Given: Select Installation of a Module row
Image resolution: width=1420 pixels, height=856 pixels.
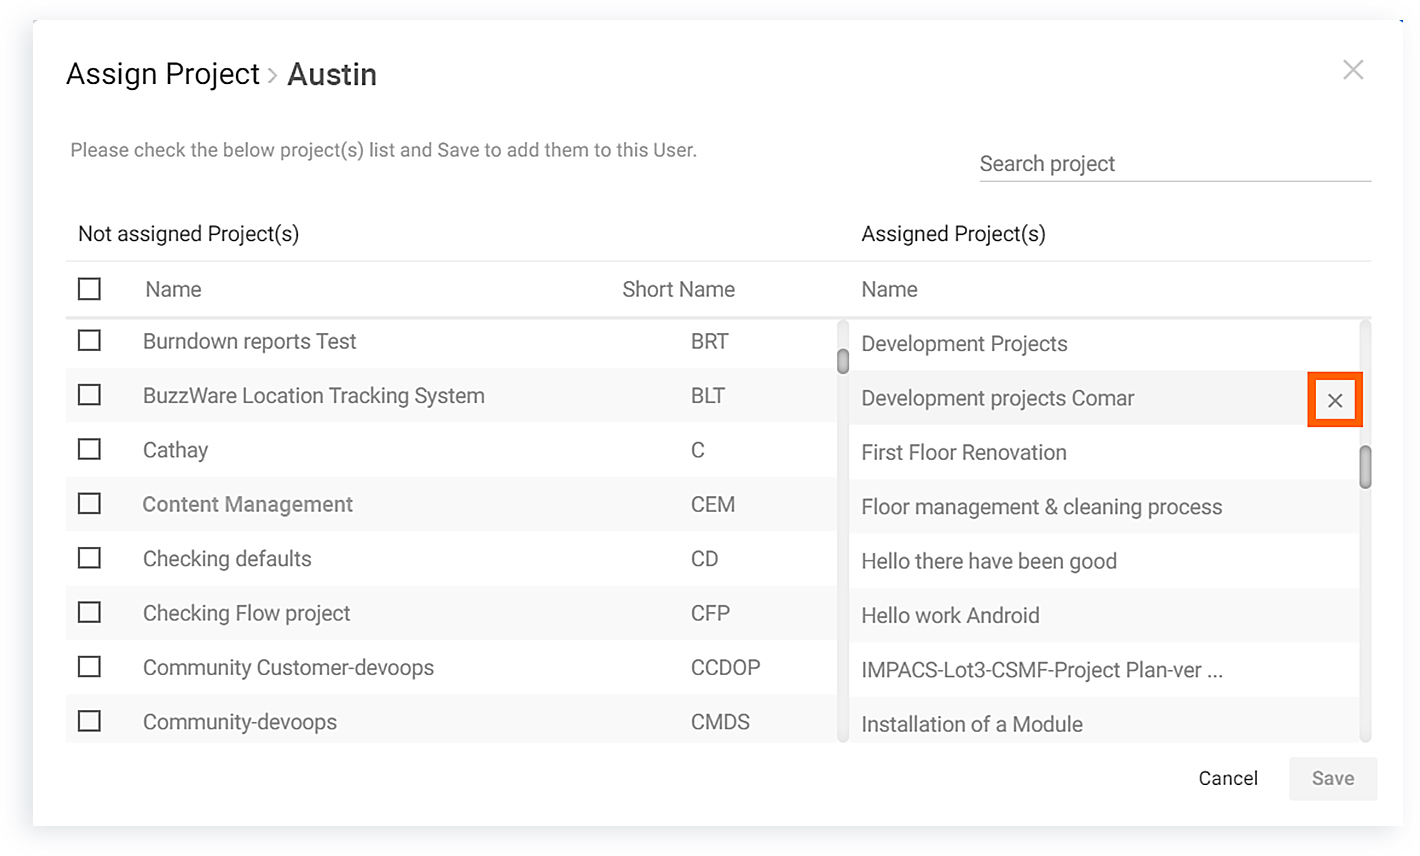Looking at the screenshot, I should coord(971,724).
